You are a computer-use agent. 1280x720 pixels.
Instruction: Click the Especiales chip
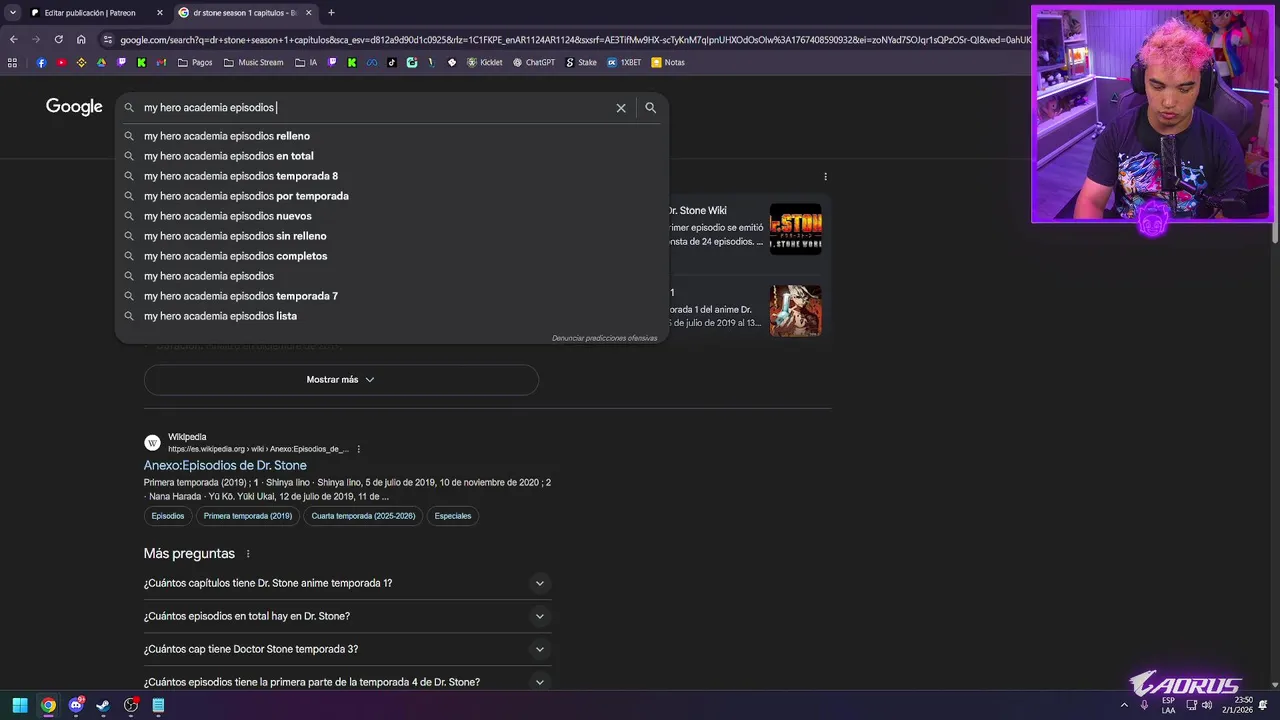453,516
